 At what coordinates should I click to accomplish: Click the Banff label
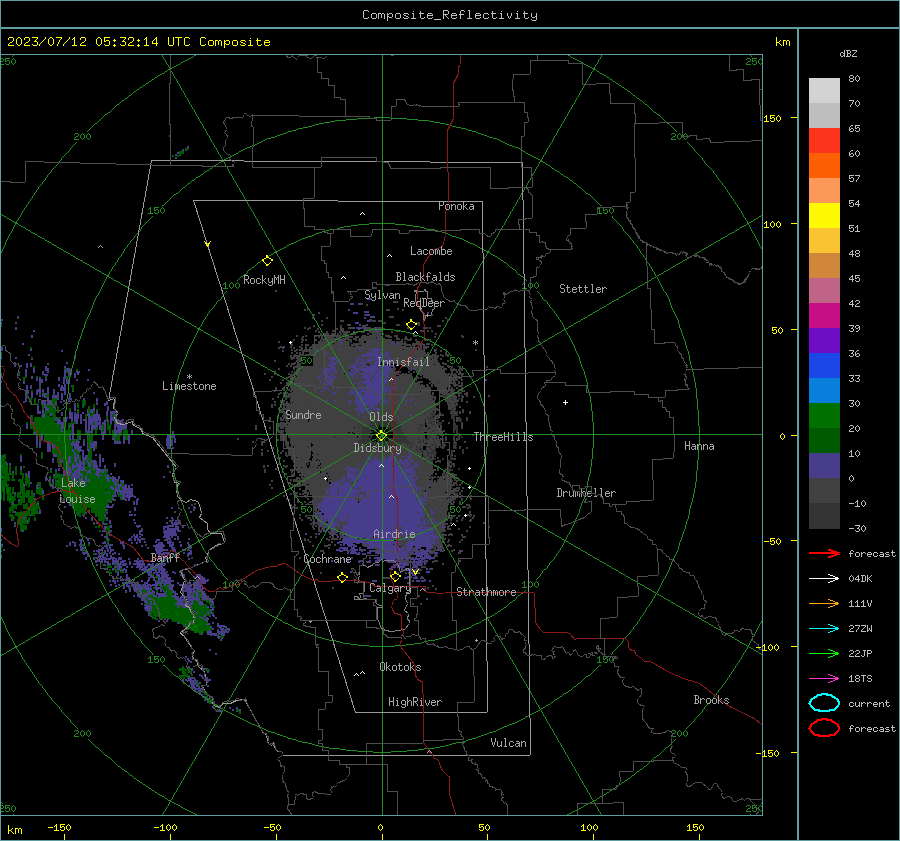point(165,557)
